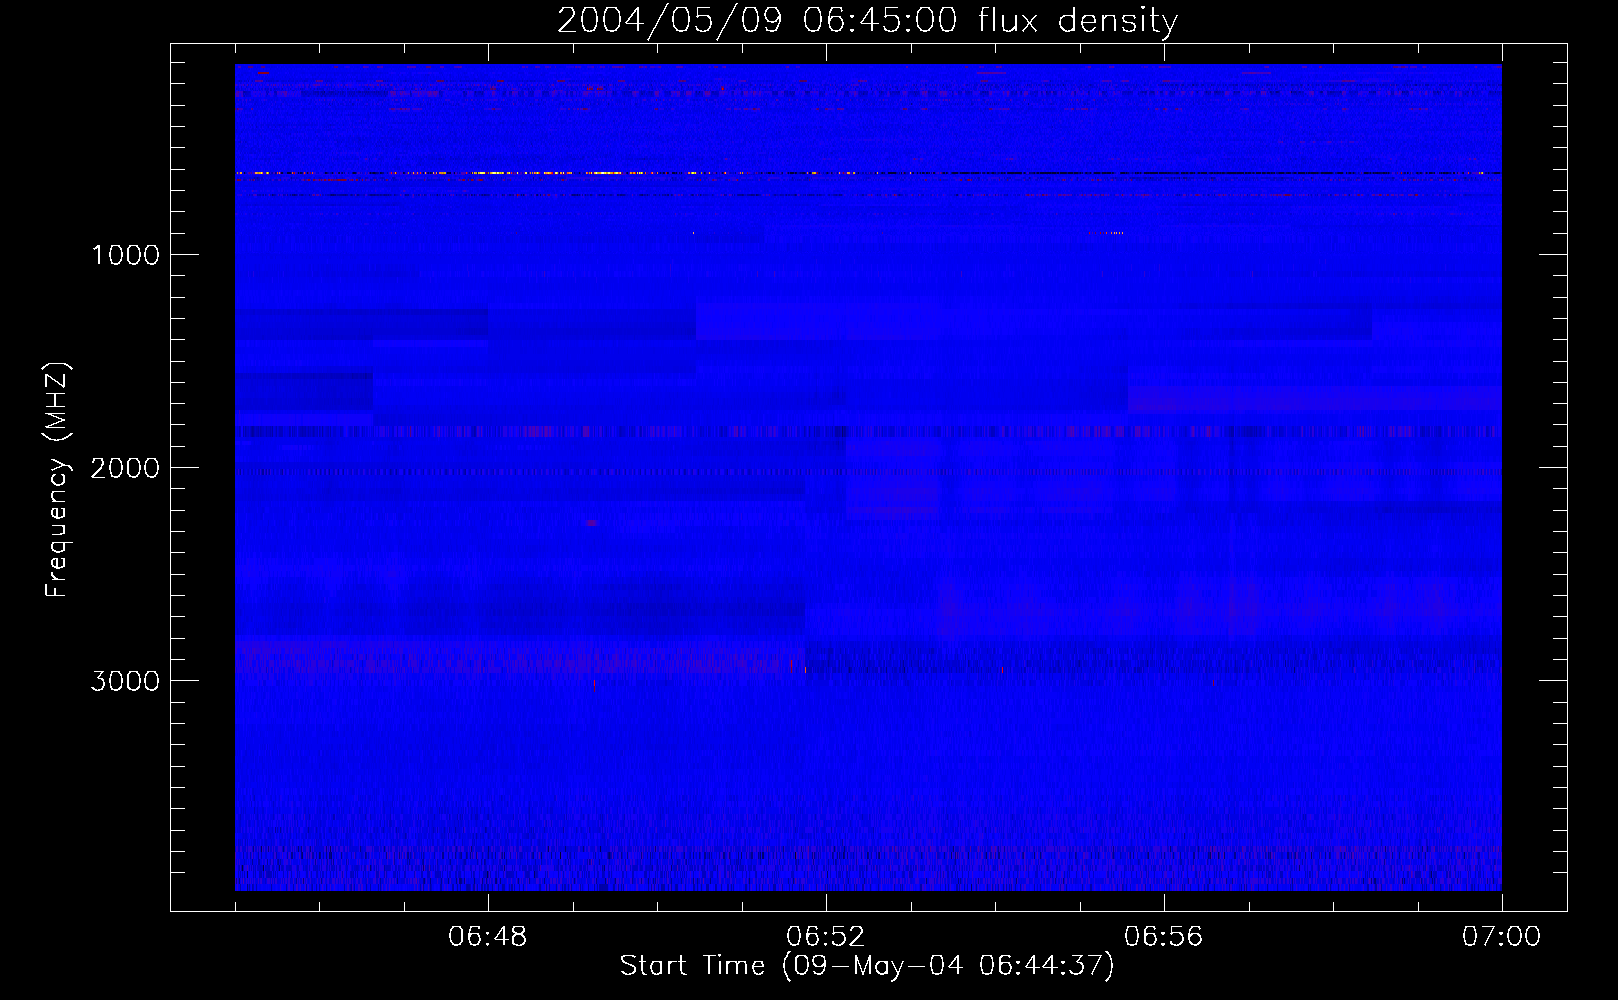
Task: Click the "Start Time (09-May-04 06:44:37)" label
Action: point(867,966)
